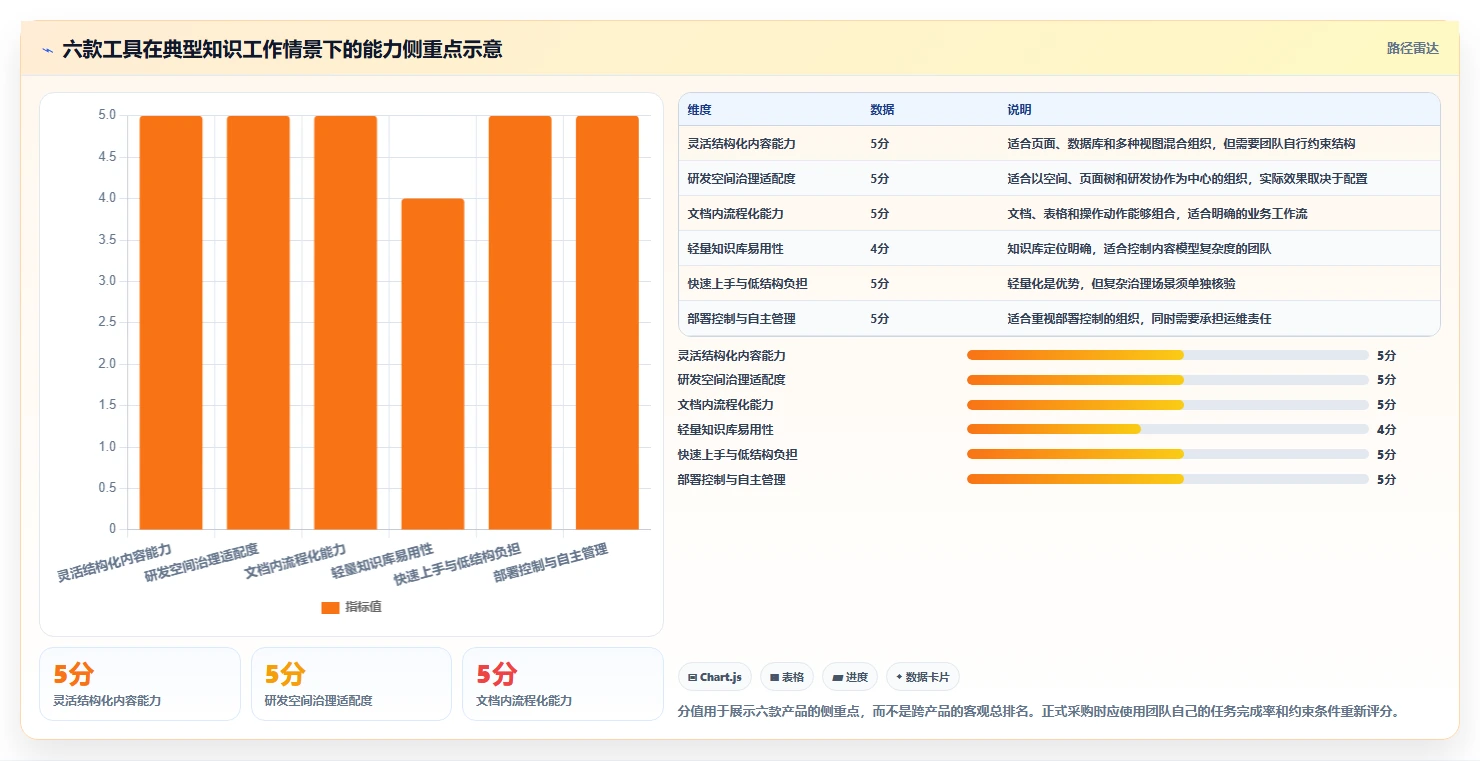The image size is (1480, 761).
Task: Click the y-axis tick value 2.5
Action: 107,323
